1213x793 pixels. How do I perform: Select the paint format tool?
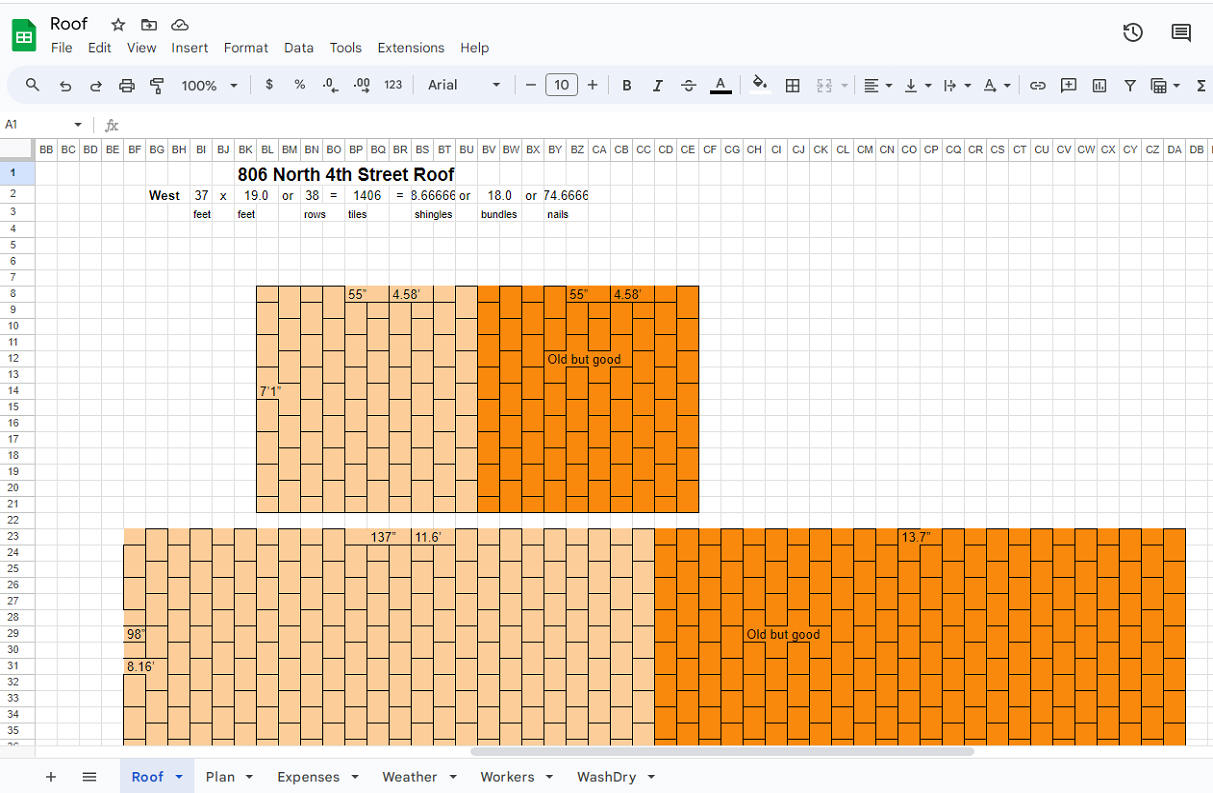(157, 86)
